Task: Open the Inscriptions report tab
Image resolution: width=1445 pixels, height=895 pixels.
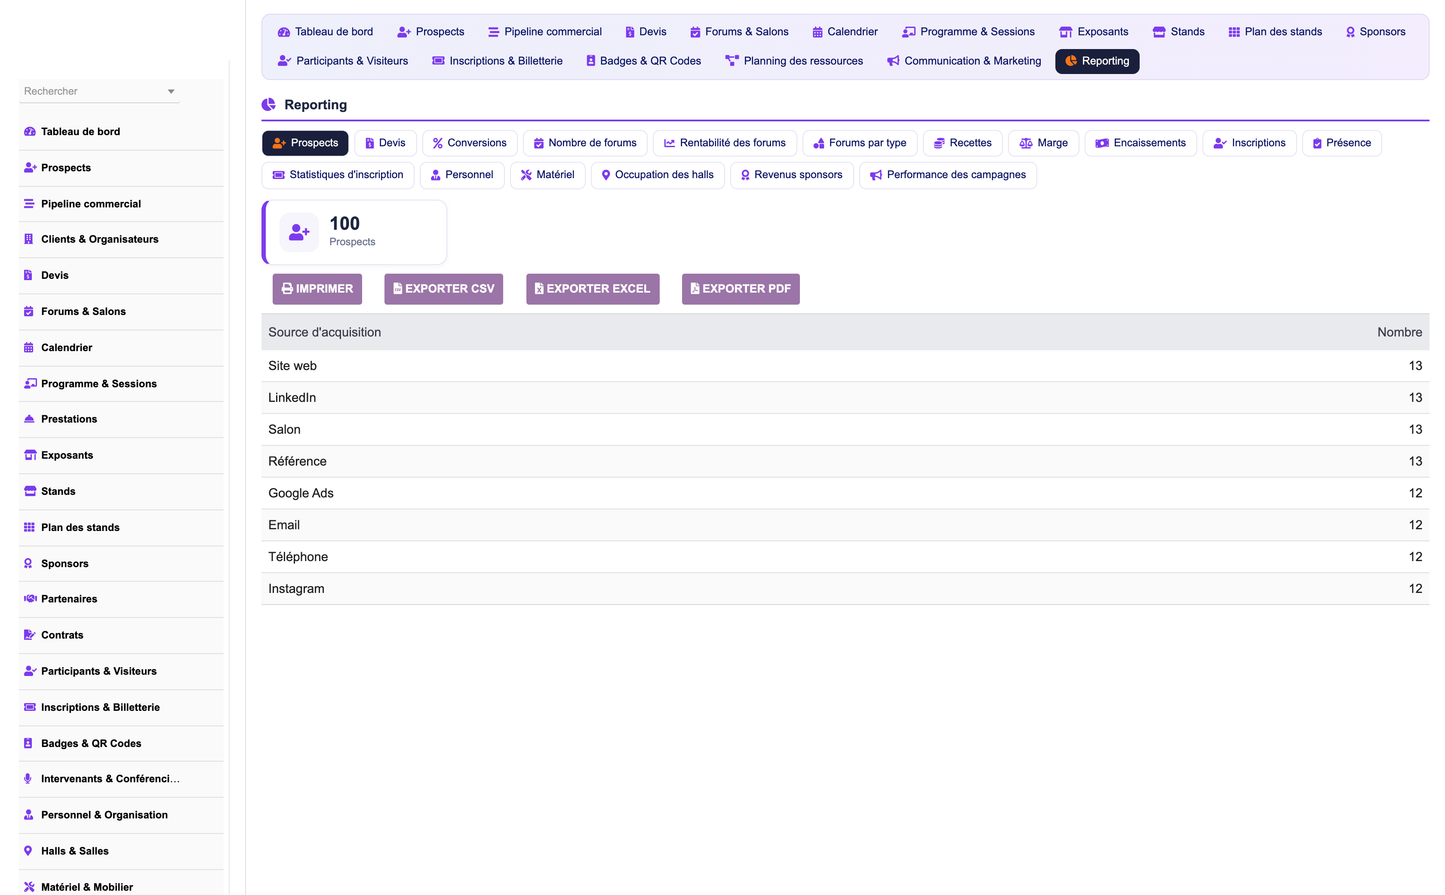Action: [1250, 143]
